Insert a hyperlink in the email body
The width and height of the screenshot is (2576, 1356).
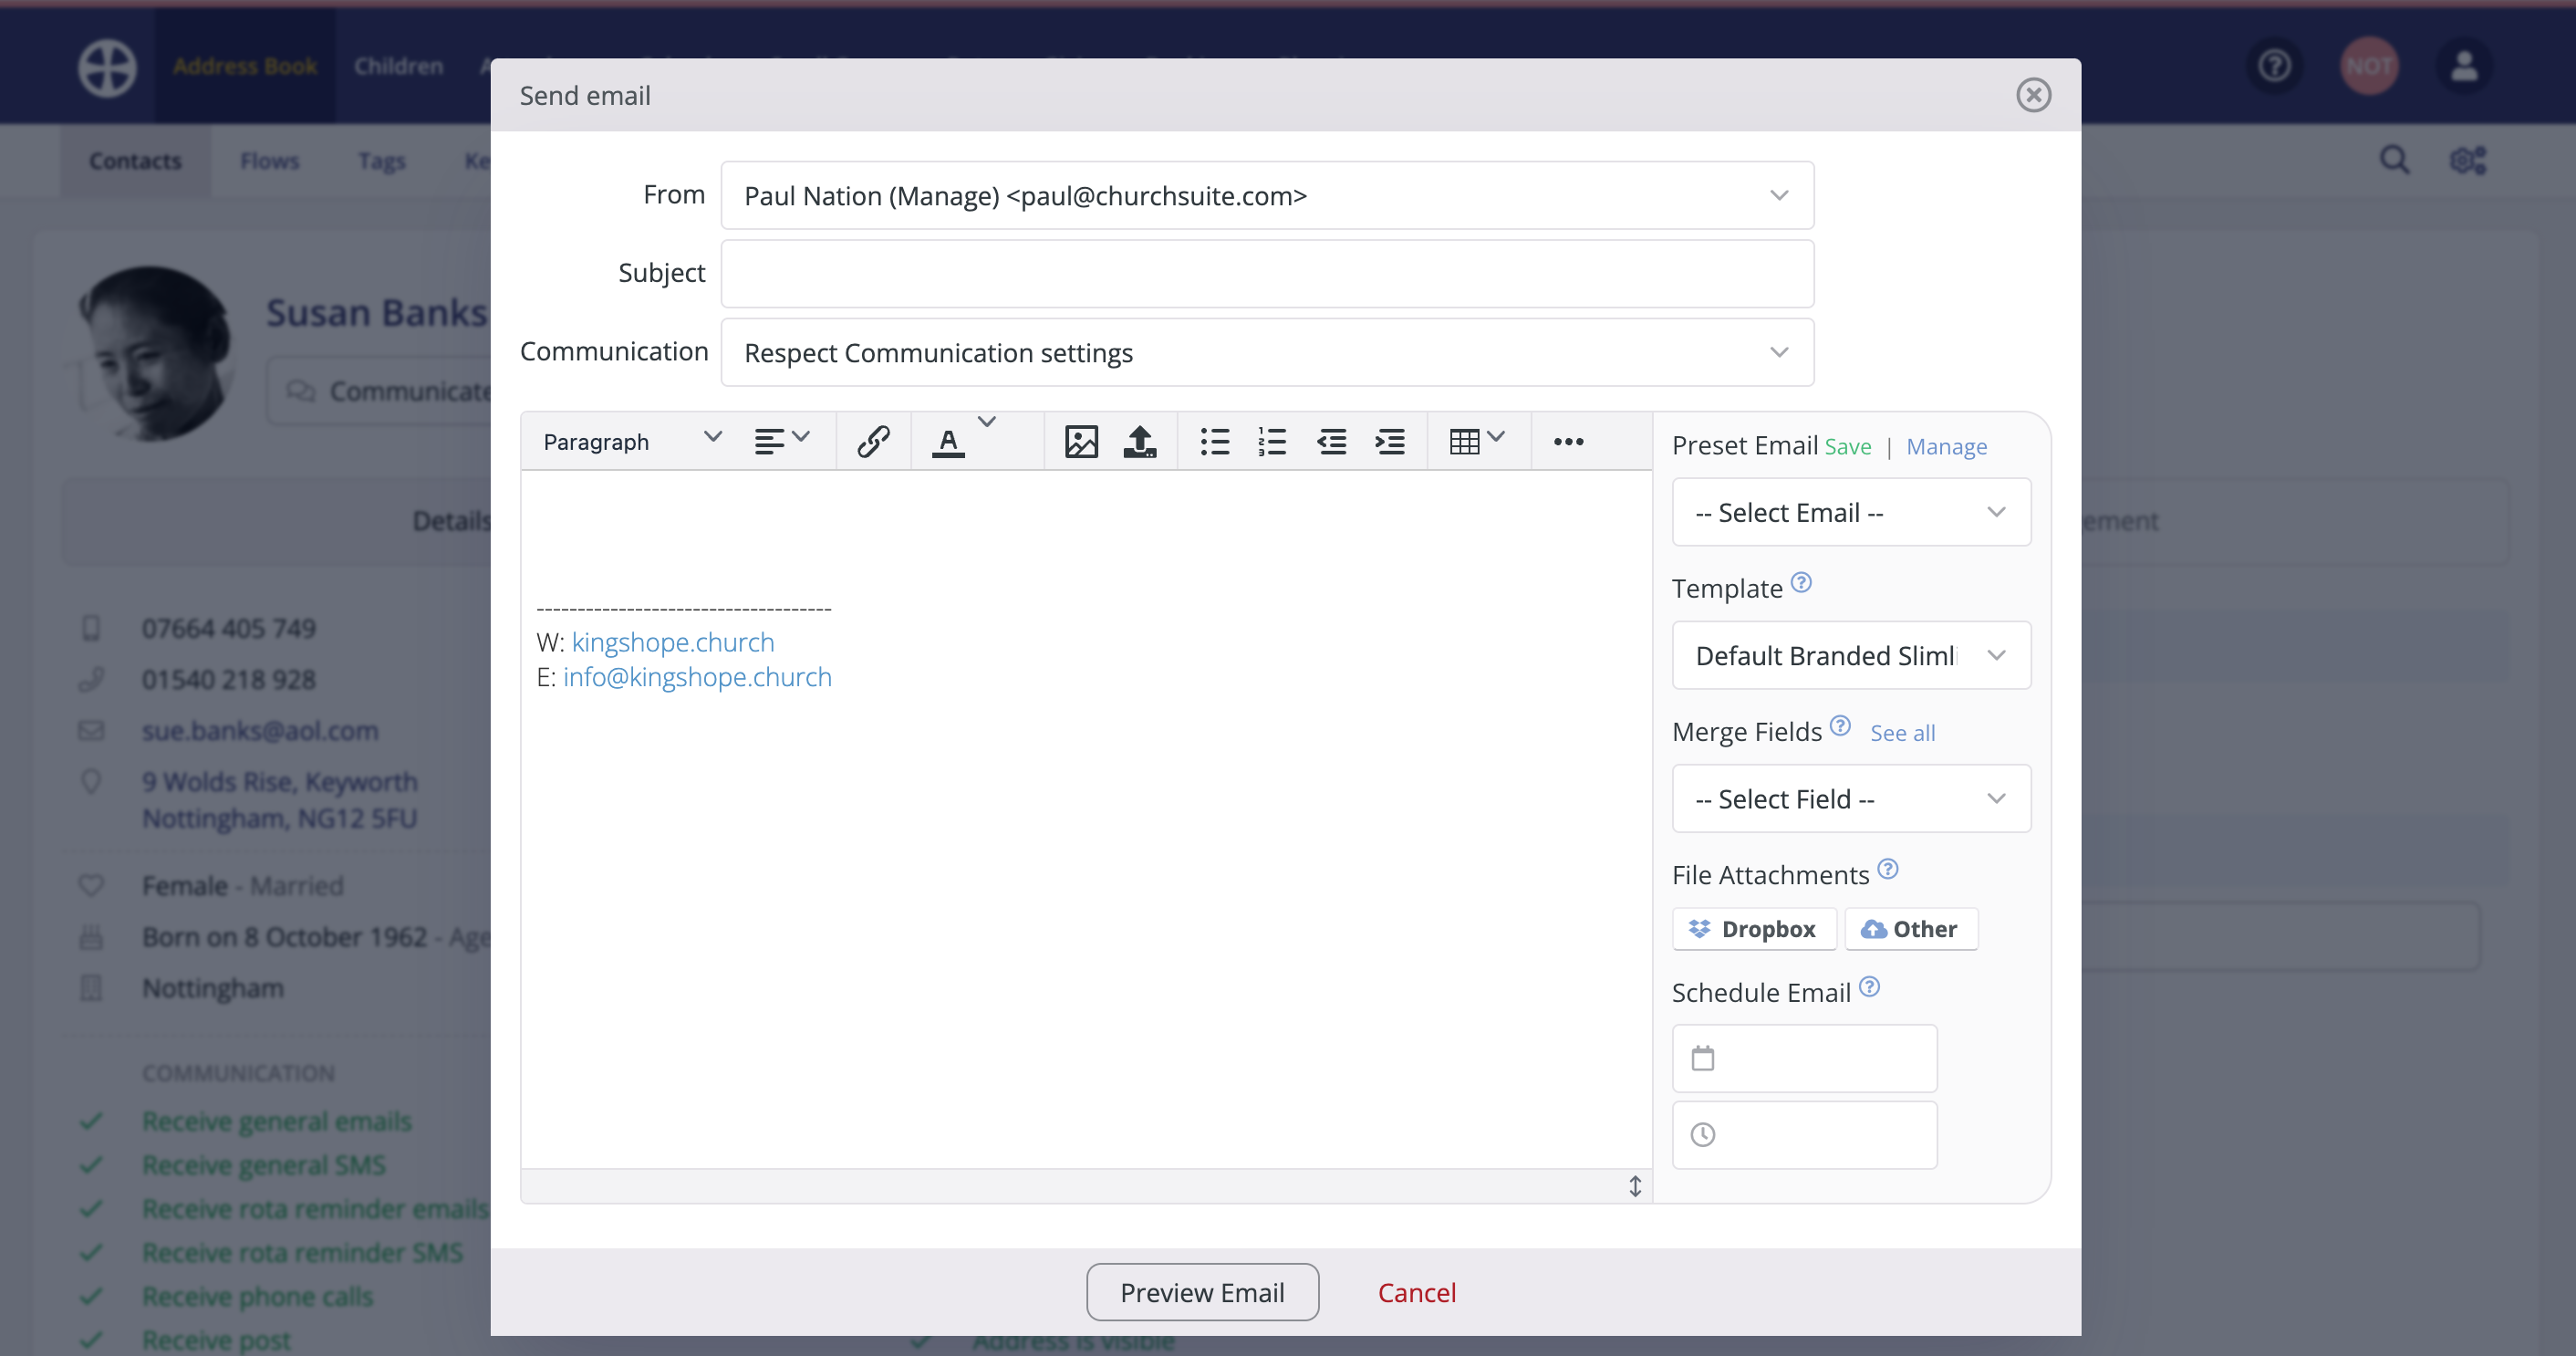[873, 440]
